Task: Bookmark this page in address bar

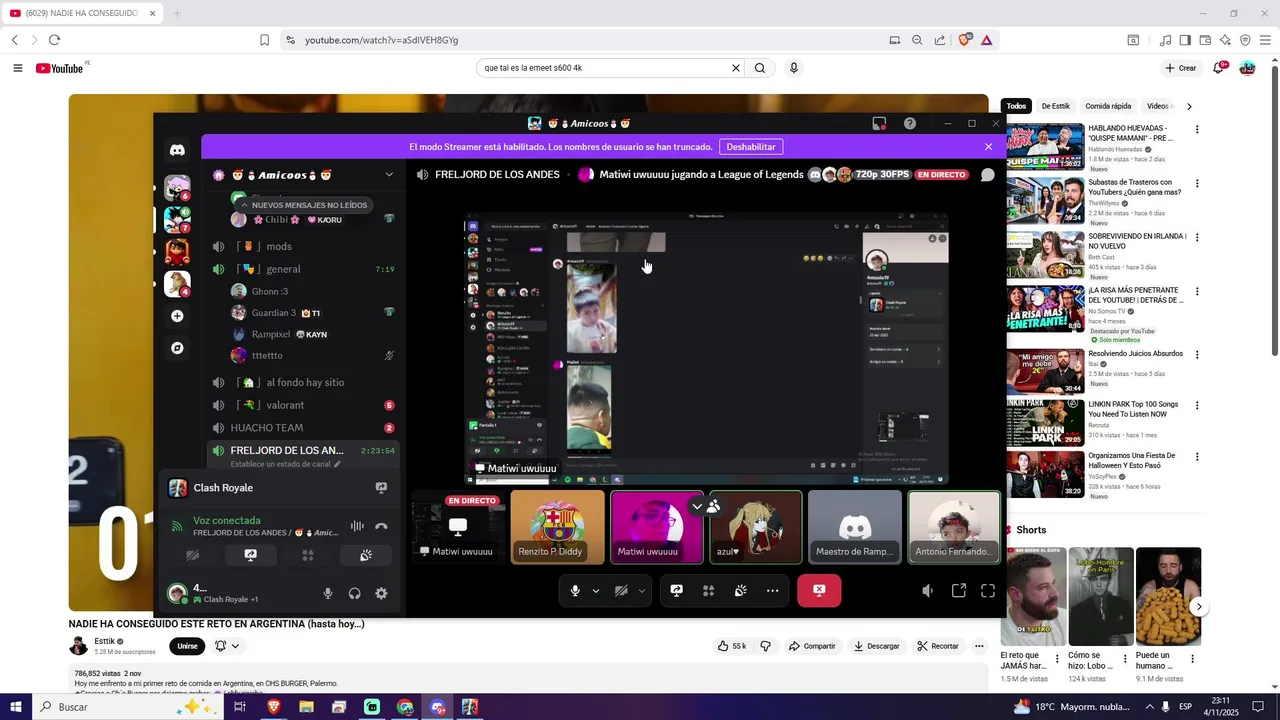Action: (x=264, y=40)
